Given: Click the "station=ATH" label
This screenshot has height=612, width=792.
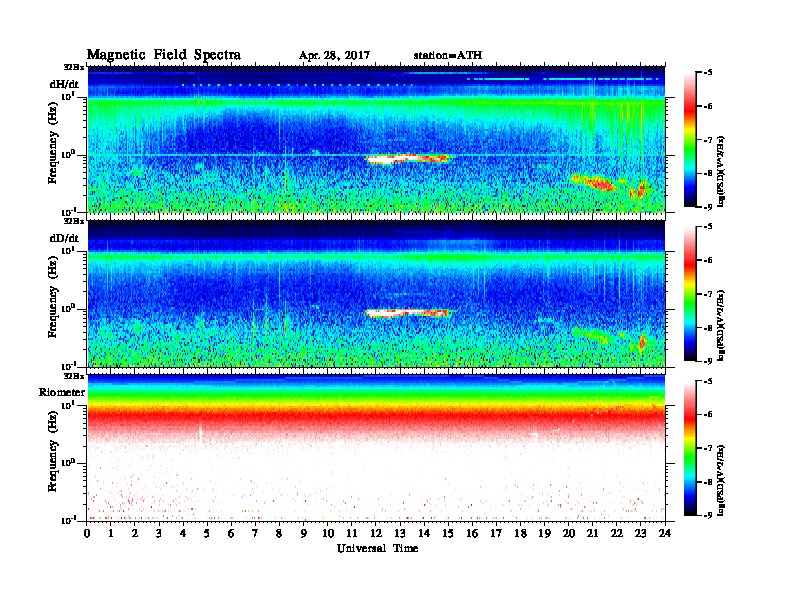Looking at the screenshot, I should [448, 55].
